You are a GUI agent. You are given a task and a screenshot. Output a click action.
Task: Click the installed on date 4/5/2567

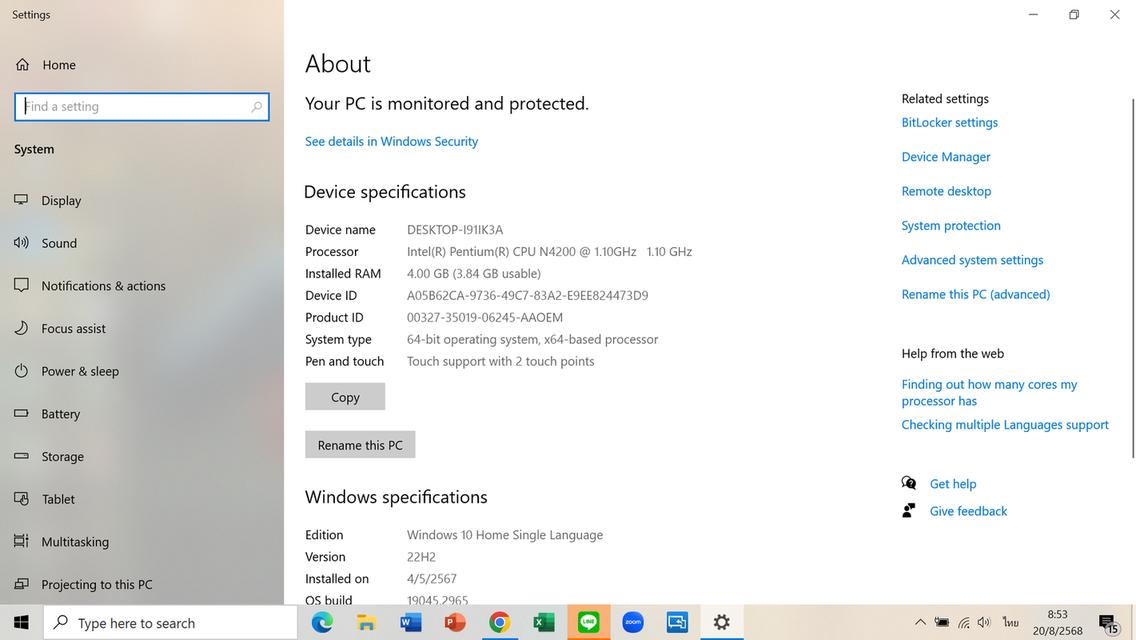point(431,578)
